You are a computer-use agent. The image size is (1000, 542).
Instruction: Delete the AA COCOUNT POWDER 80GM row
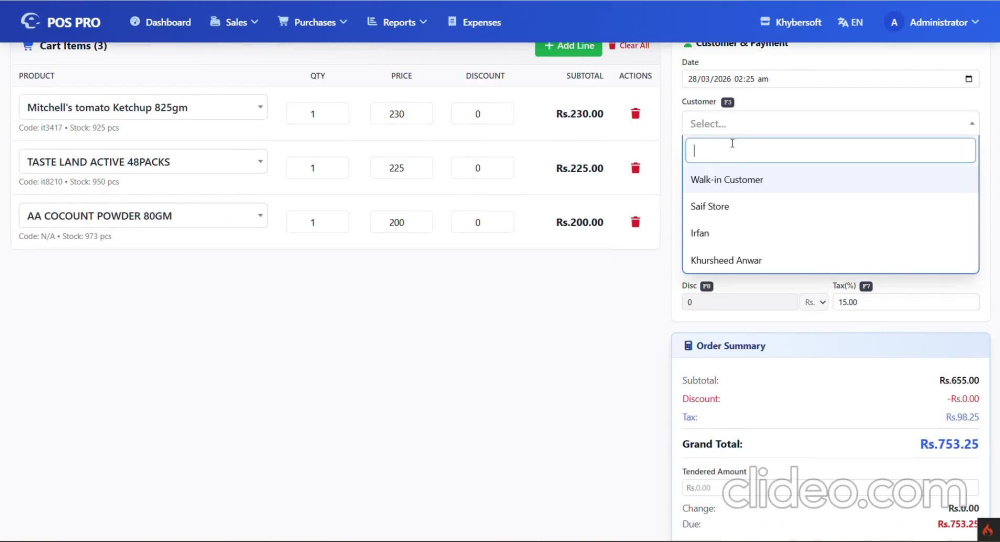click(635, 222)
